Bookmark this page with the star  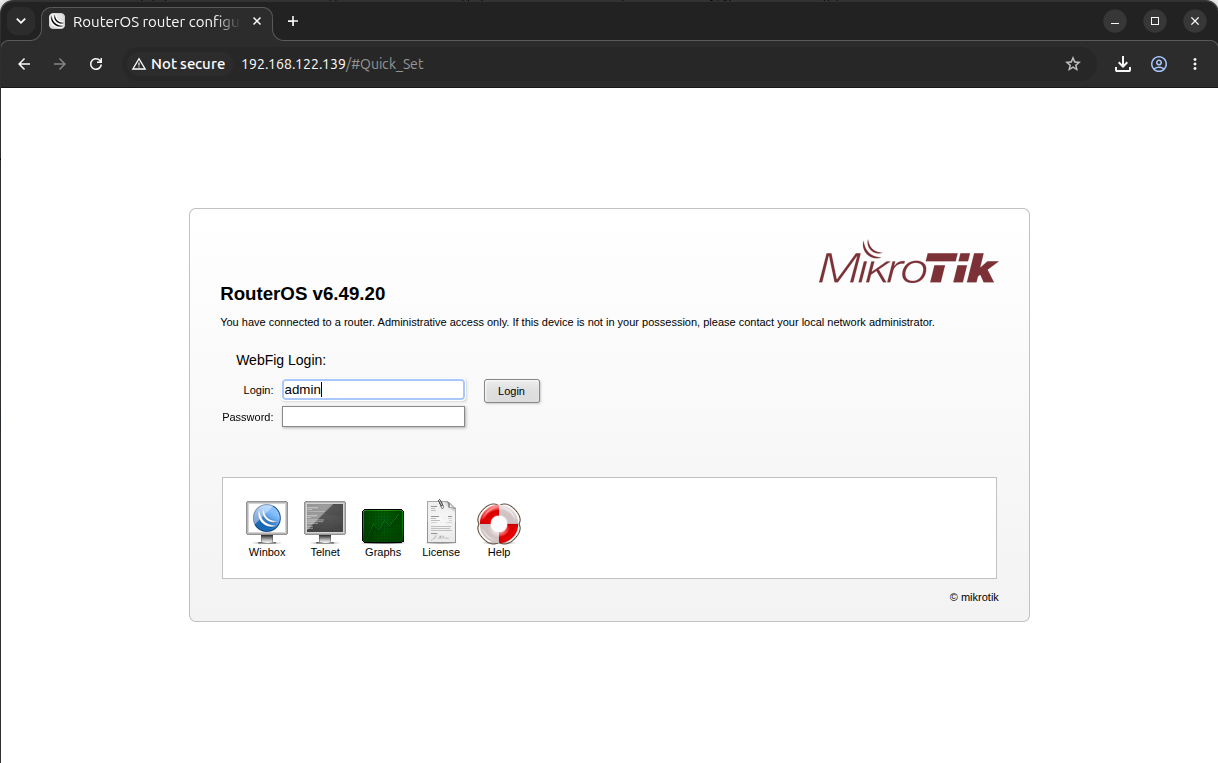1073,64
